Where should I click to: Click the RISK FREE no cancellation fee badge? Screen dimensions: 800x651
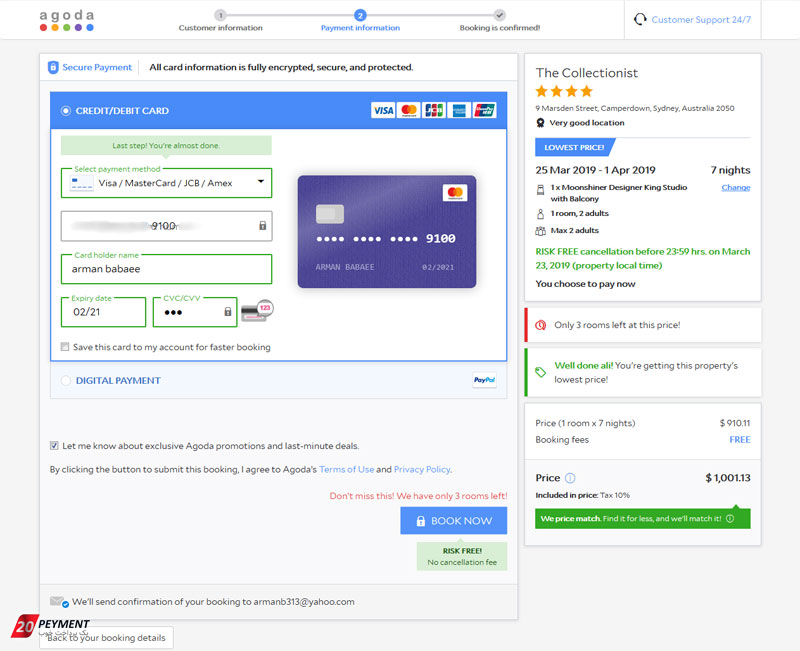coord(462,556)
